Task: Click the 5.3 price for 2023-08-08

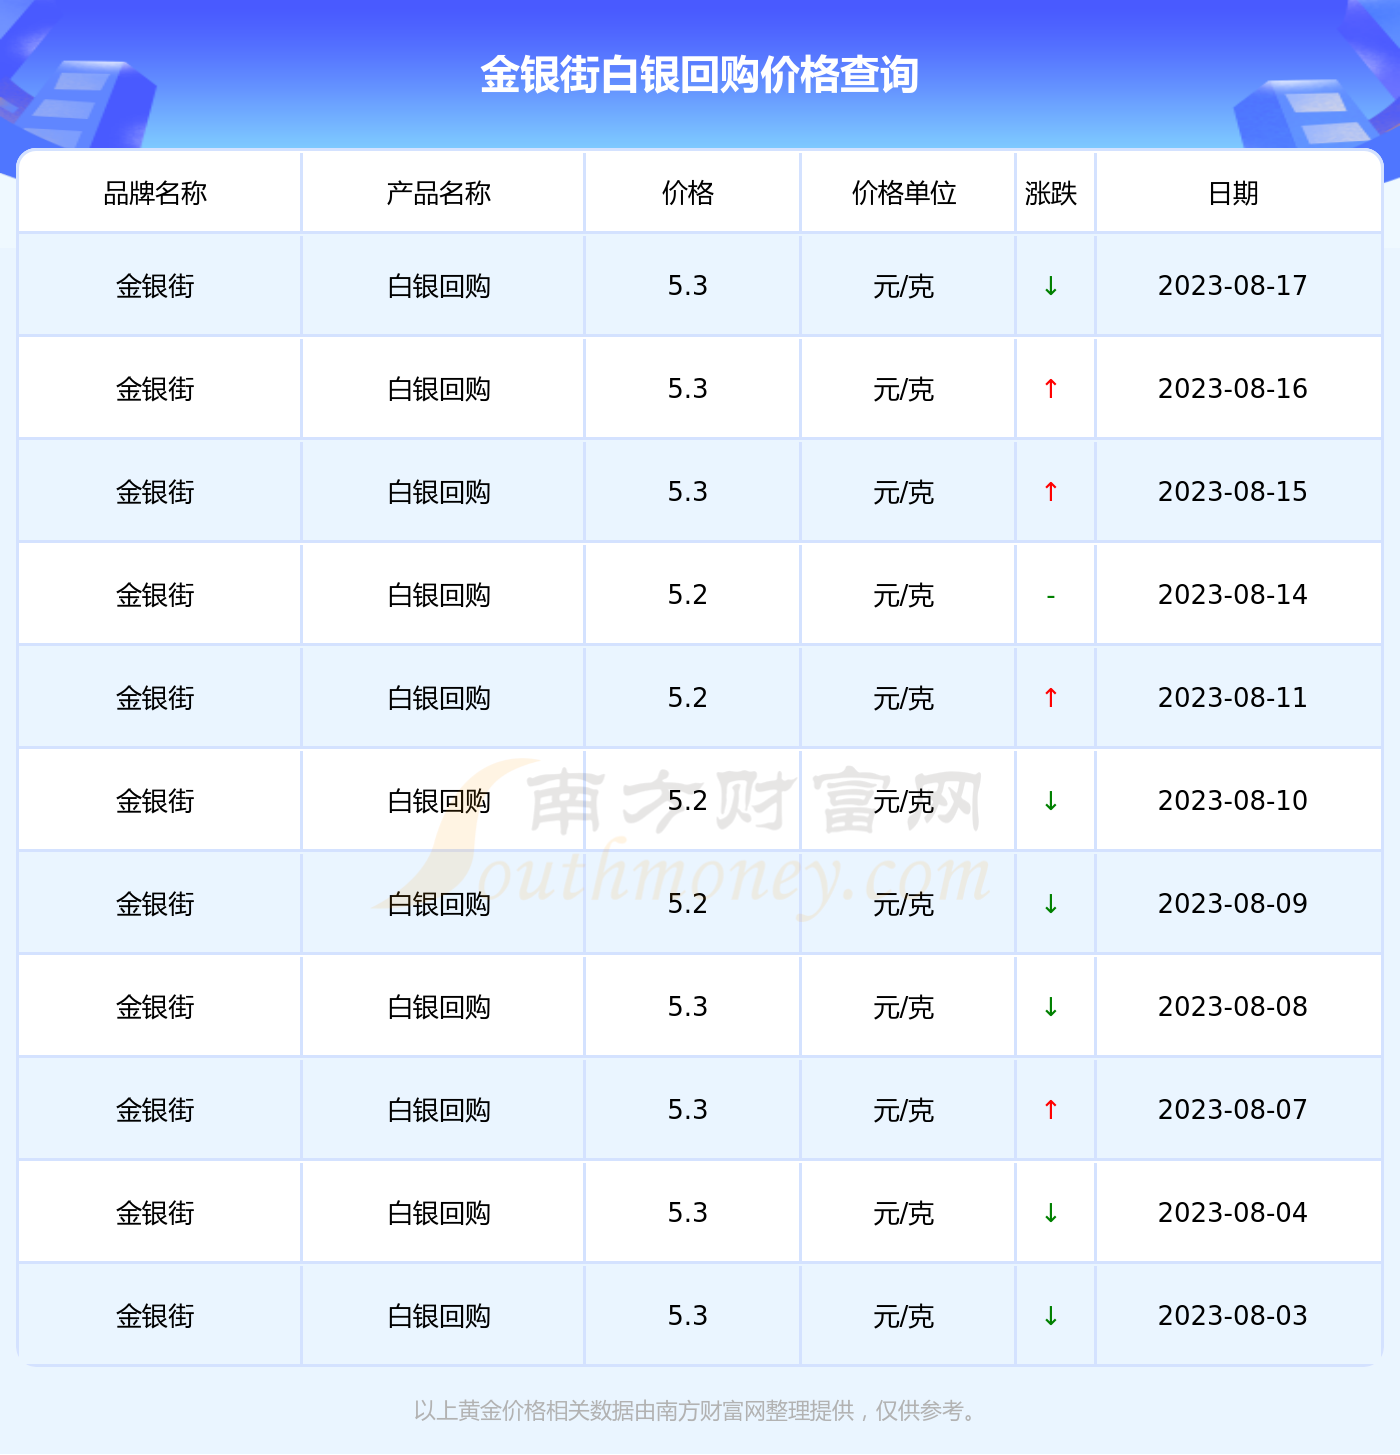Action: (688, 1007)
